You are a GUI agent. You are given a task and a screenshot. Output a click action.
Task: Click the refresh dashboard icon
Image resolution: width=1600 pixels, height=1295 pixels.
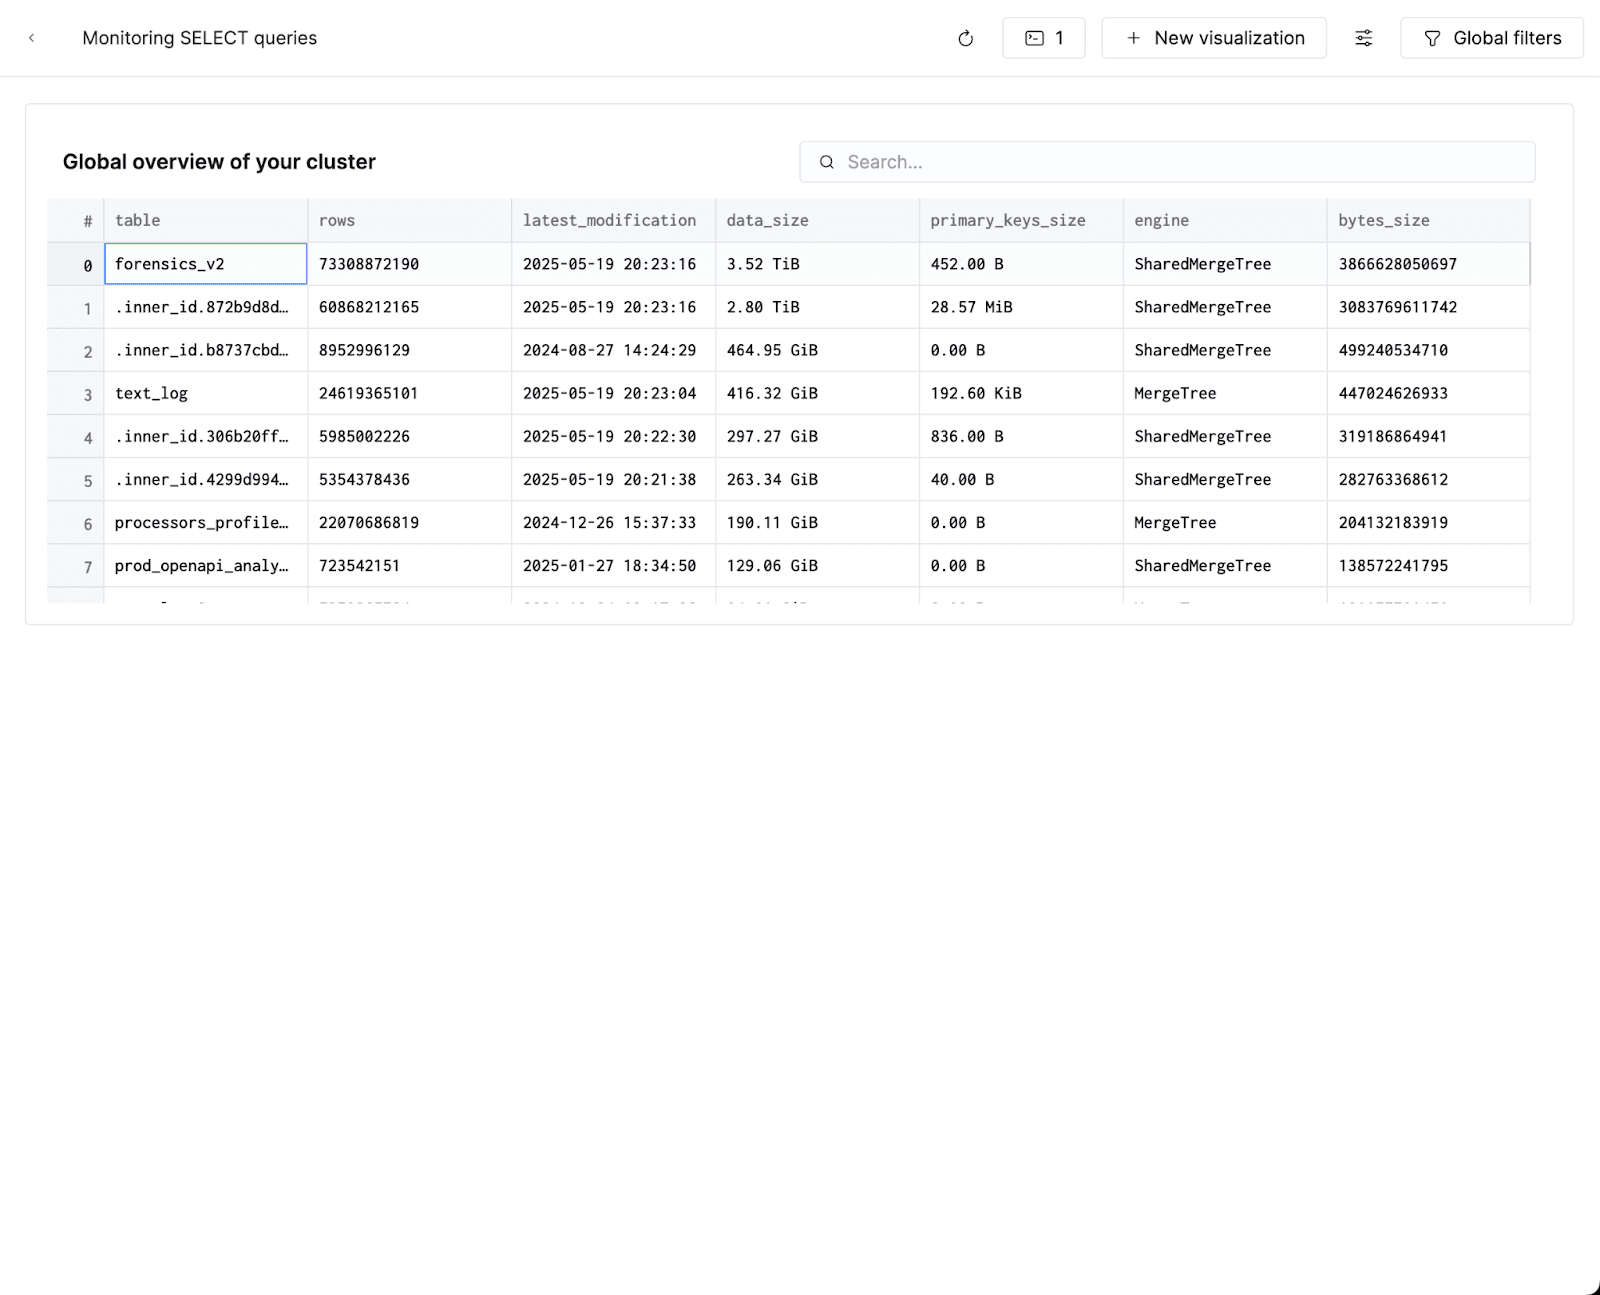965,38
